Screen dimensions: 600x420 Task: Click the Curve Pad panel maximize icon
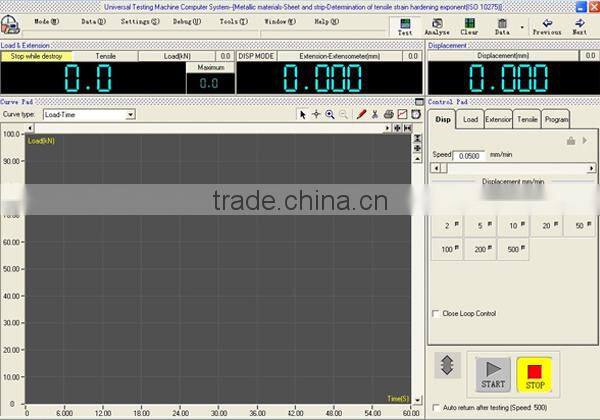[419, 102]
